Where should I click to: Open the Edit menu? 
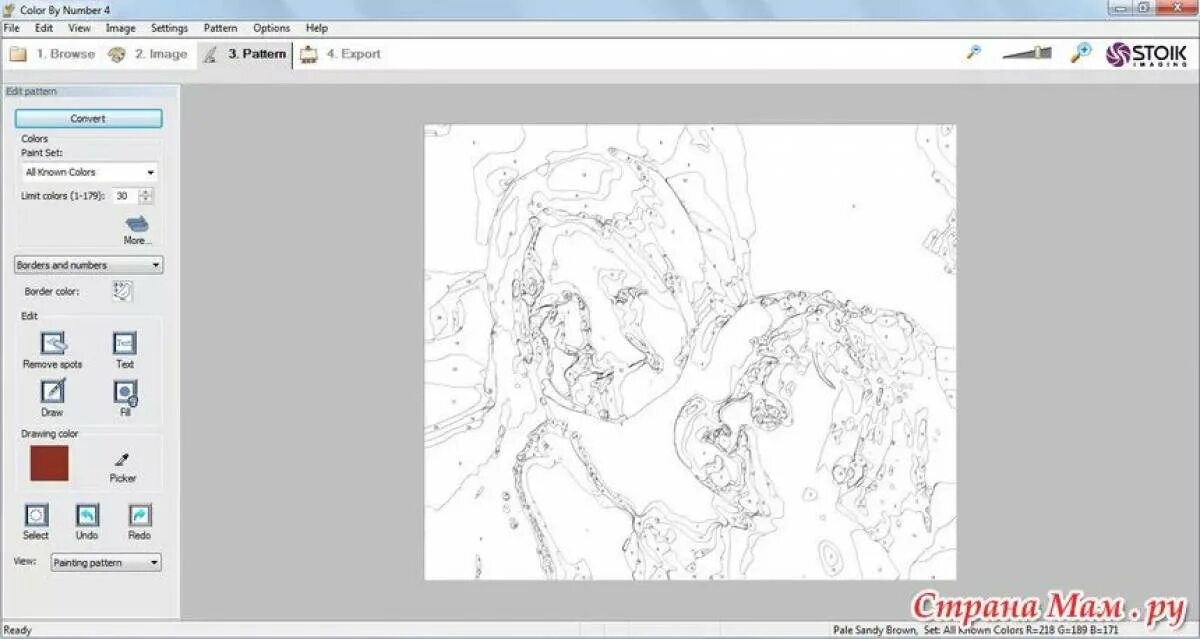point(44,28)
